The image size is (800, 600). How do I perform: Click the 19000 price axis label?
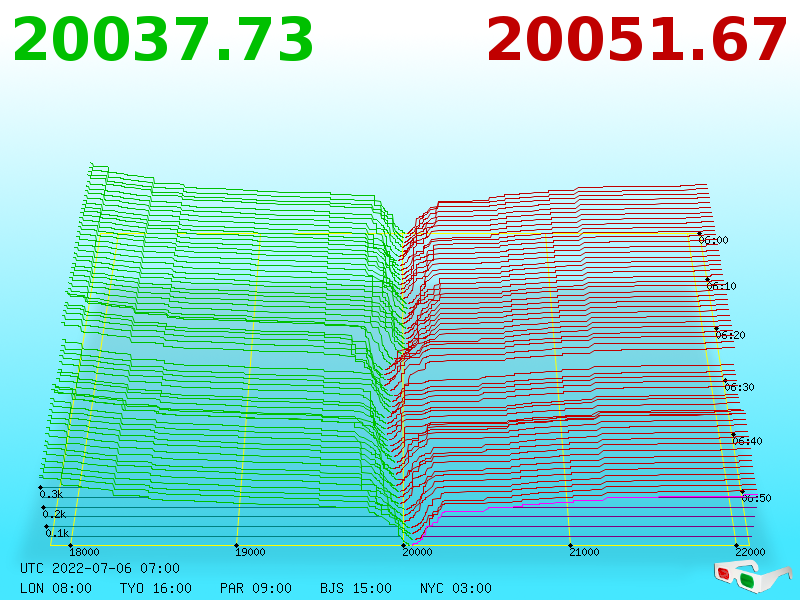pyautogui.click(x=250, y=552)
